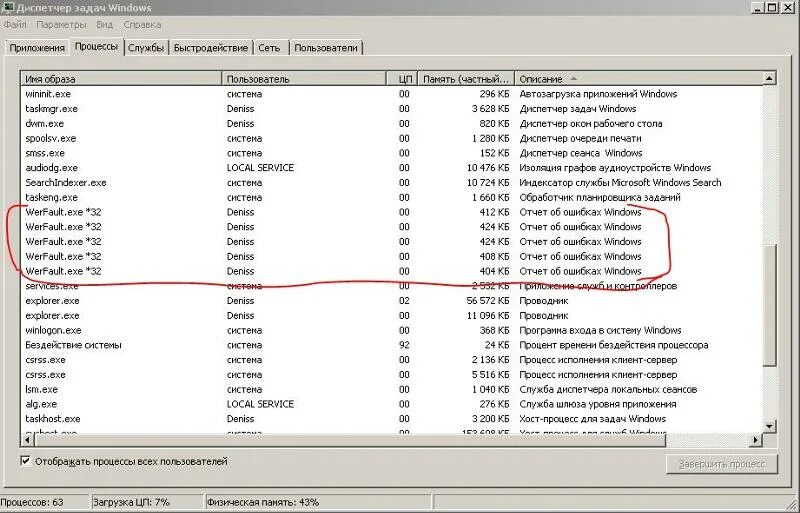
Task: Select the smss.exe process row
Action: 392,153
